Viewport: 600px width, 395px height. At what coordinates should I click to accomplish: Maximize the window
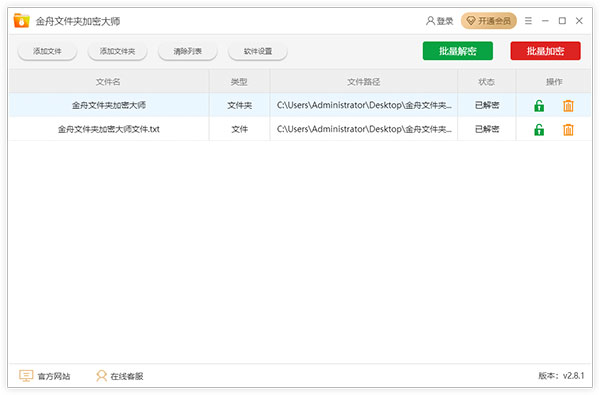pos(562,21)
